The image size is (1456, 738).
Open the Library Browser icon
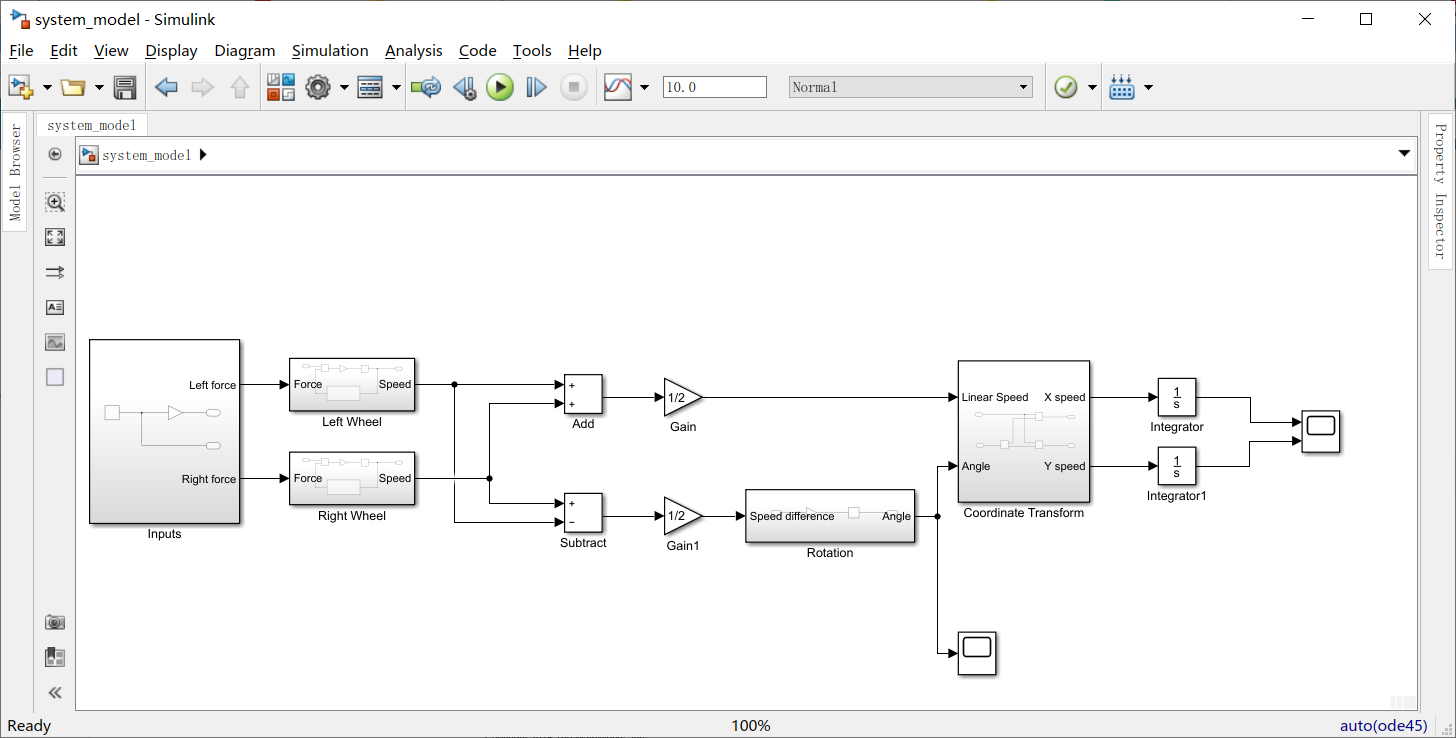point(281,87)
